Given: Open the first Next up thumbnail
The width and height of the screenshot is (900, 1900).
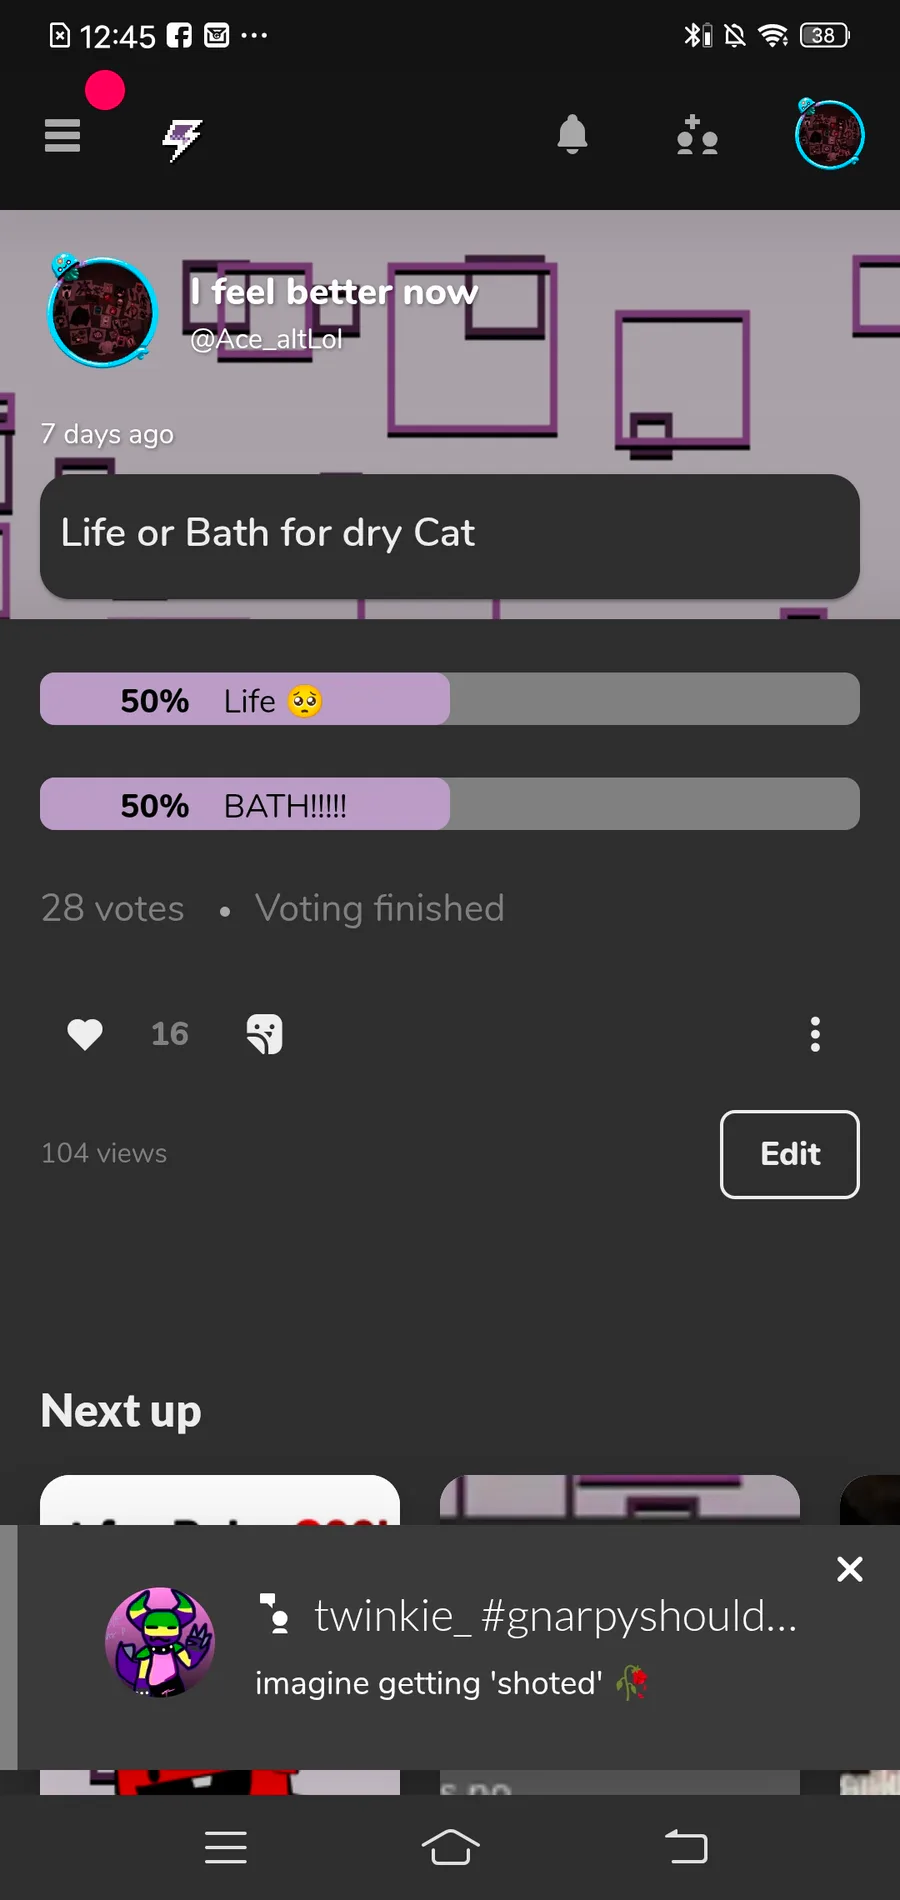Looking at the screenshot, I should pyautogui.click(x=220, y=1499).
